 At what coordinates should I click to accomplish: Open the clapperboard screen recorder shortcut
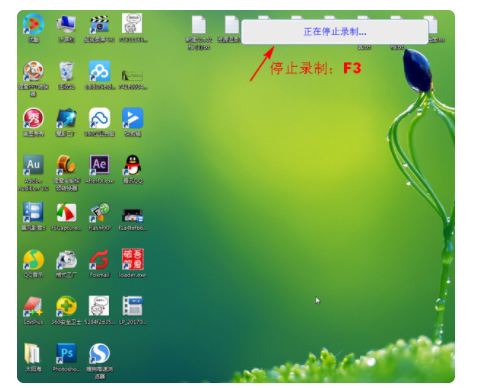click(x=99, y=25)
